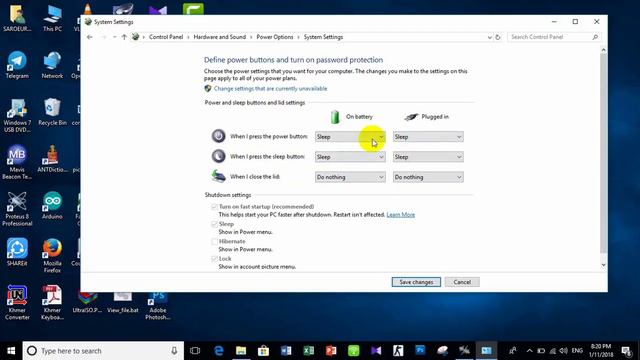The height and width of the screenshot is (360, 640).
Task: Open close lid Plugged in dropdown
Action: click(x=428, y=177)
